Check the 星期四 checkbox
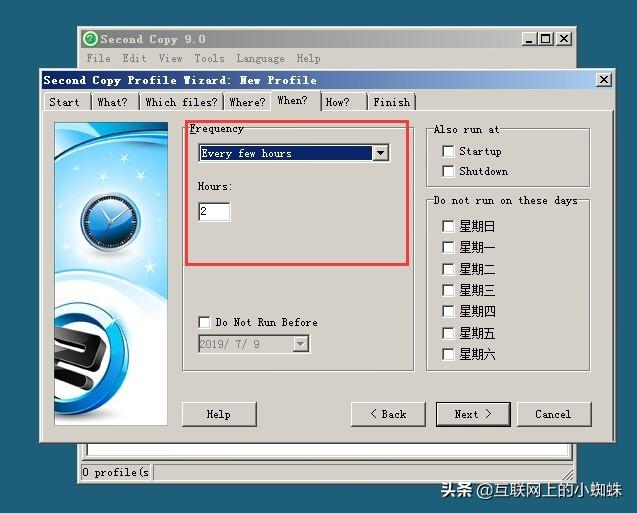The width and height of the screenshot is (637, 513). [x=448, y=312]
